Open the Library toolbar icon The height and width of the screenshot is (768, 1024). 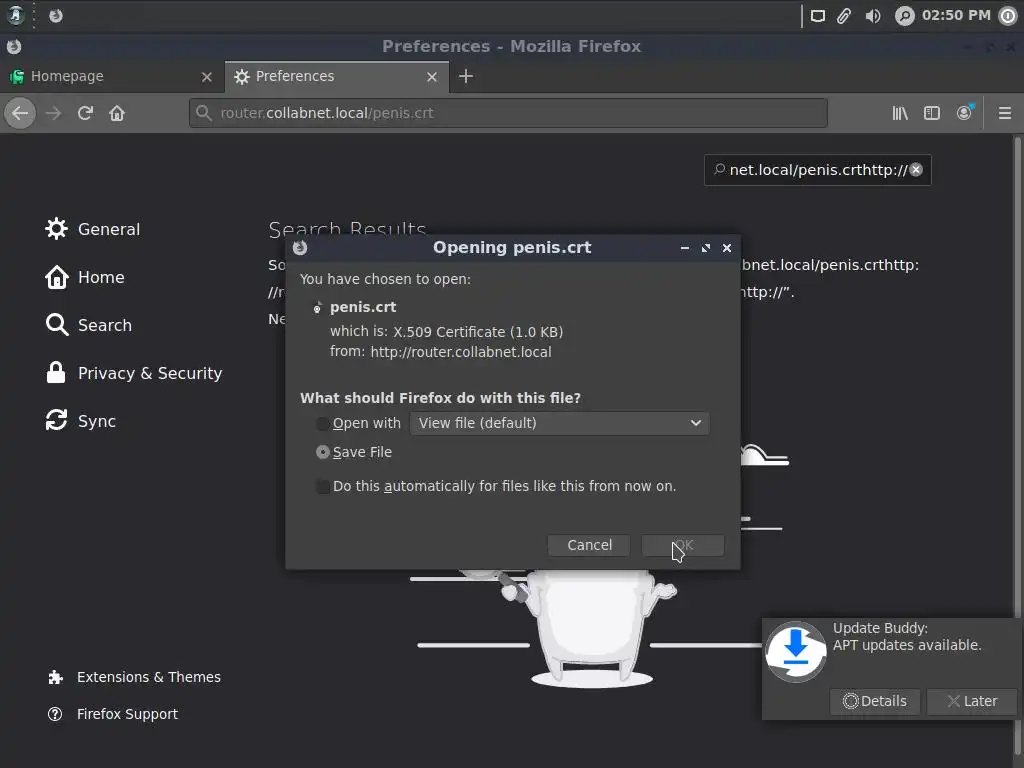click(900, 113)
